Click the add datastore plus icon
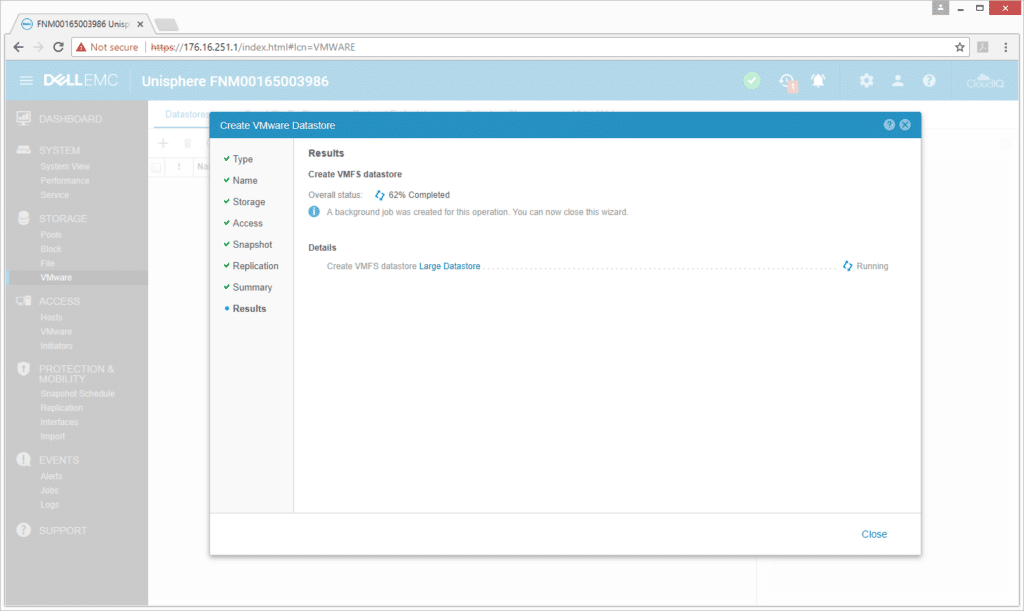The height and width of the screenshot is (611, 1024). click(163, 143)
